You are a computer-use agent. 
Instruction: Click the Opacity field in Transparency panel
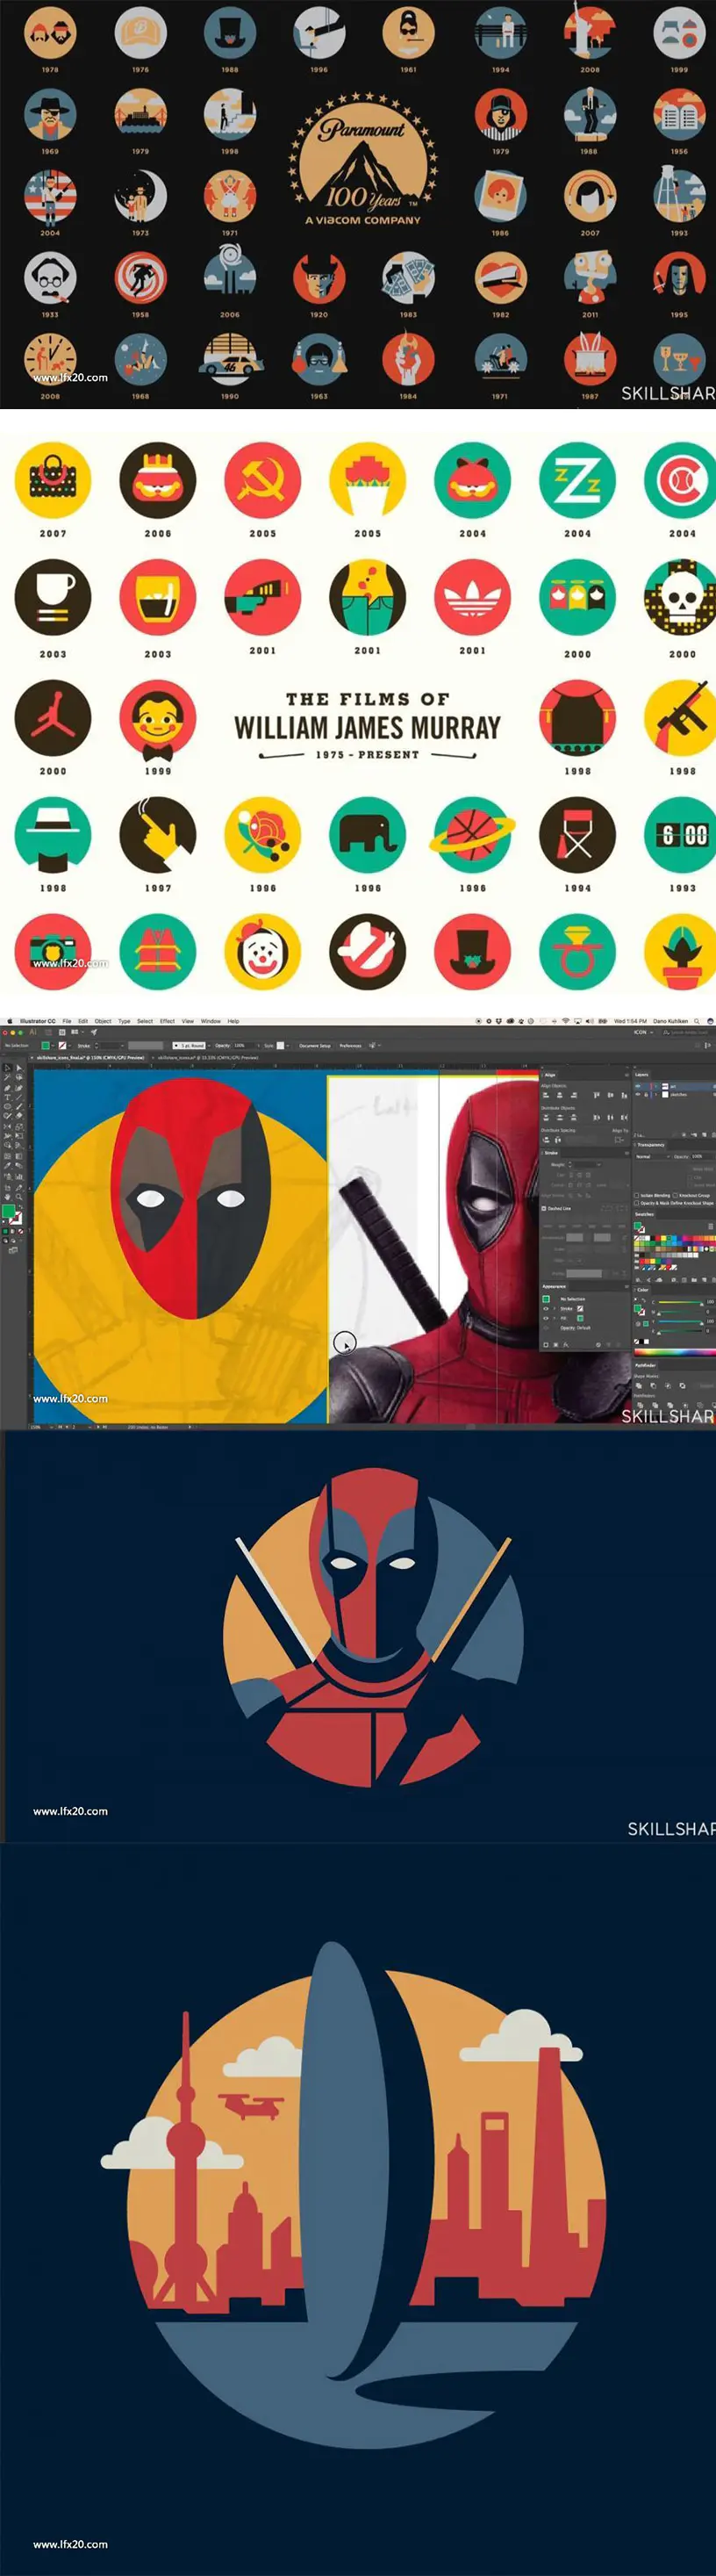click(703, 1157)
